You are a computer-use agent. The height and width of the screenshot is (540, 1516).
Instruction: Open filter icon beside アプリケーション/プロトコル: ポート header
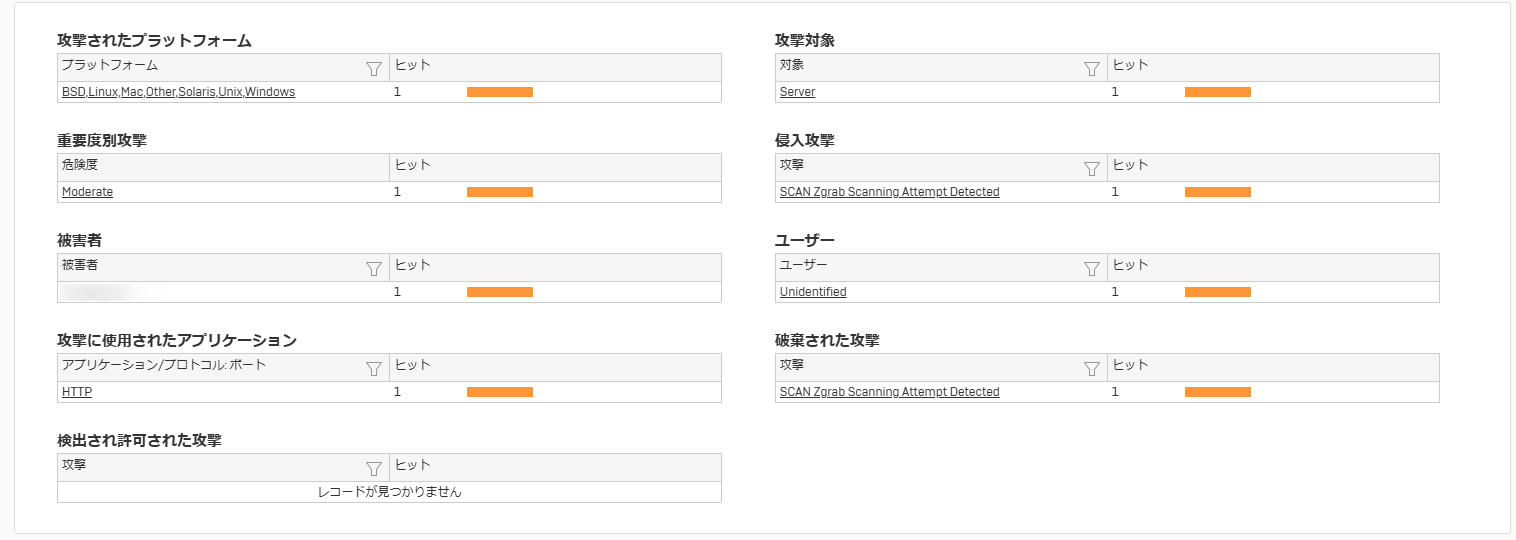pos(374,369)
